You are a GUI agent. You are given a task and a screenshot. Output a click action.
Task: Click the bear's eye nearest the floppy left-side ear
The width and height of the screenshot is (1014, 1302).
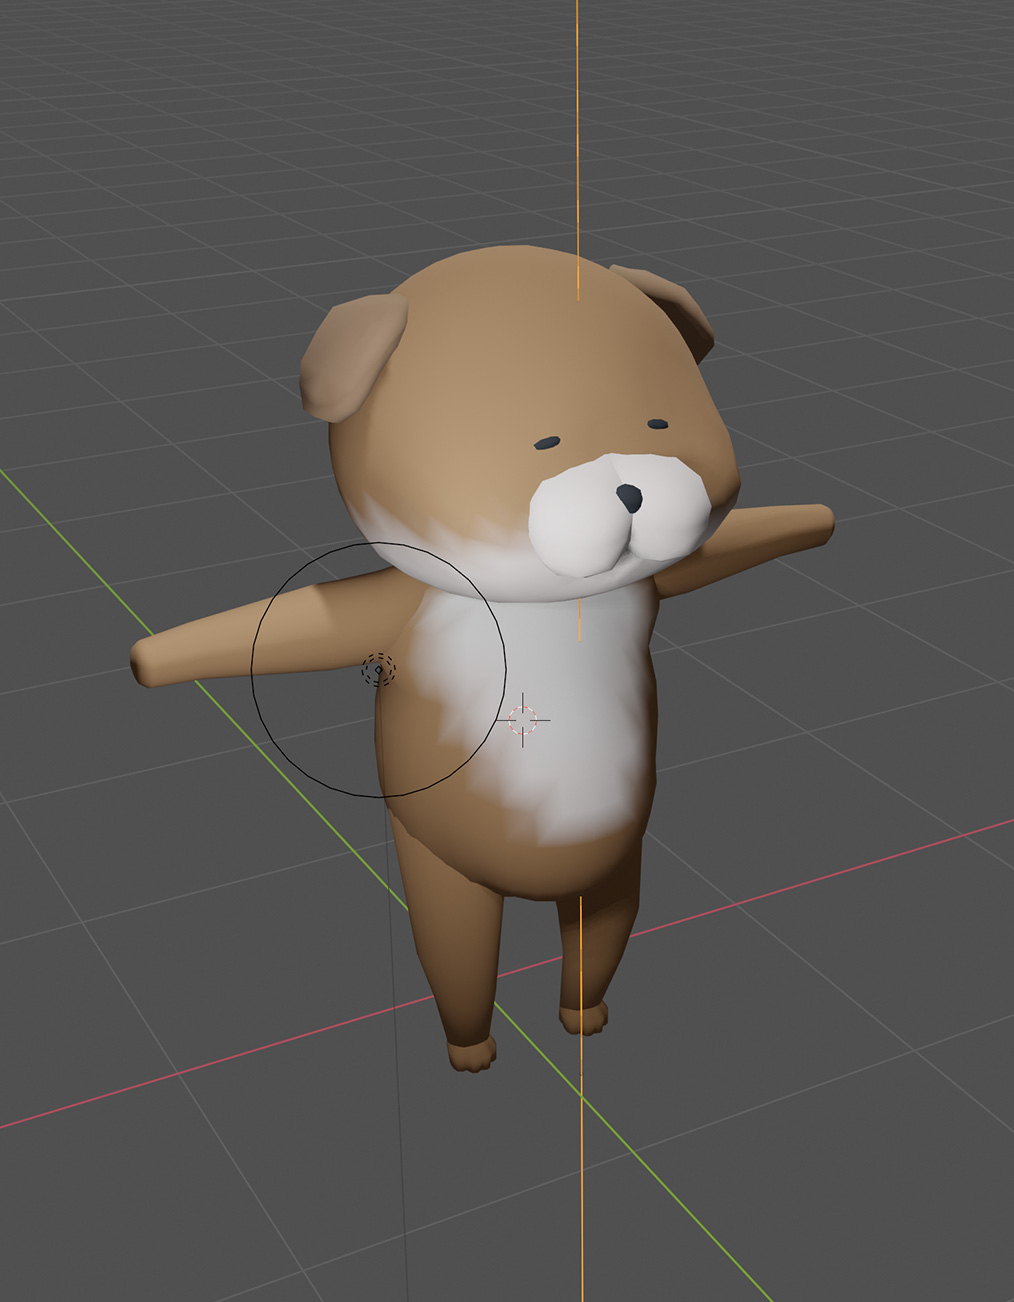click(x=547, y=442)
